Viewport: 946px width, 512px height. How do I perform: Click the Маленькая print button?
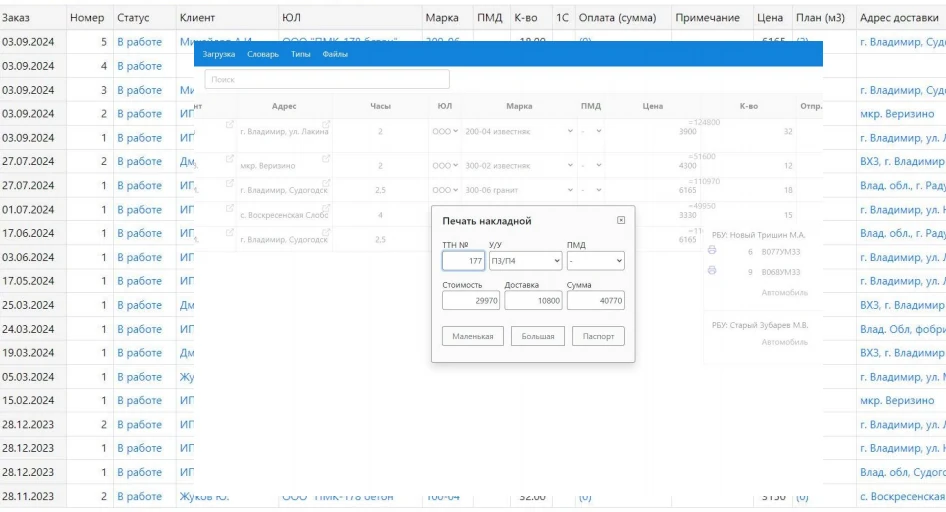pos(473,337)
